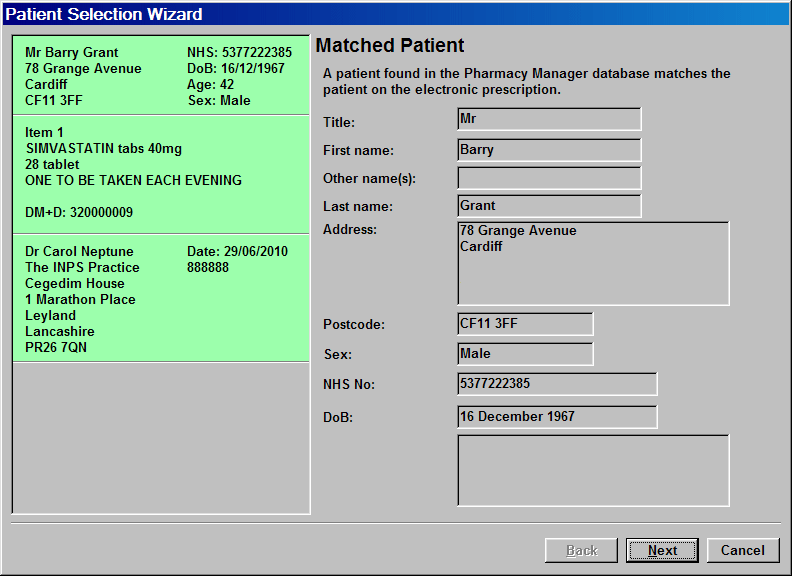The height and width of the screenshot is (576, 792).
Task: Select the Mr Barry Grant patient panel
Action: pyautogui.click(x=160, y=77)
